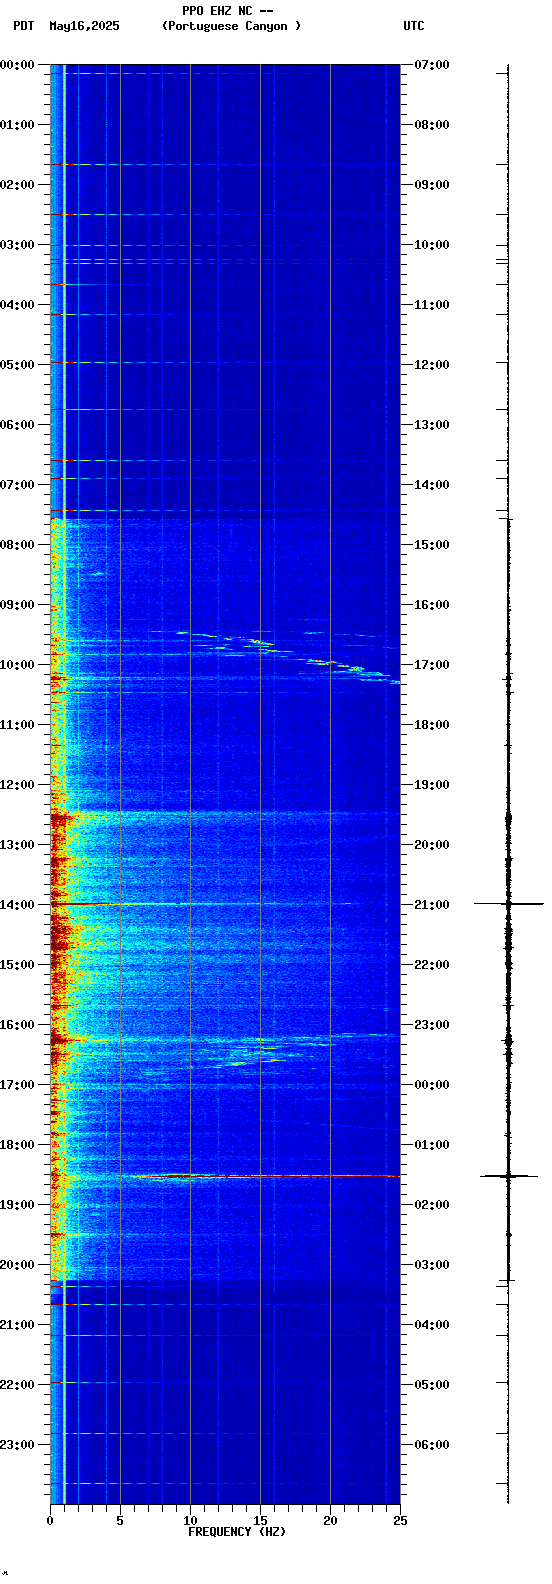Select the 17:00 label on UTC axis
552x1584 pixels.
click(x=431, y=665)
